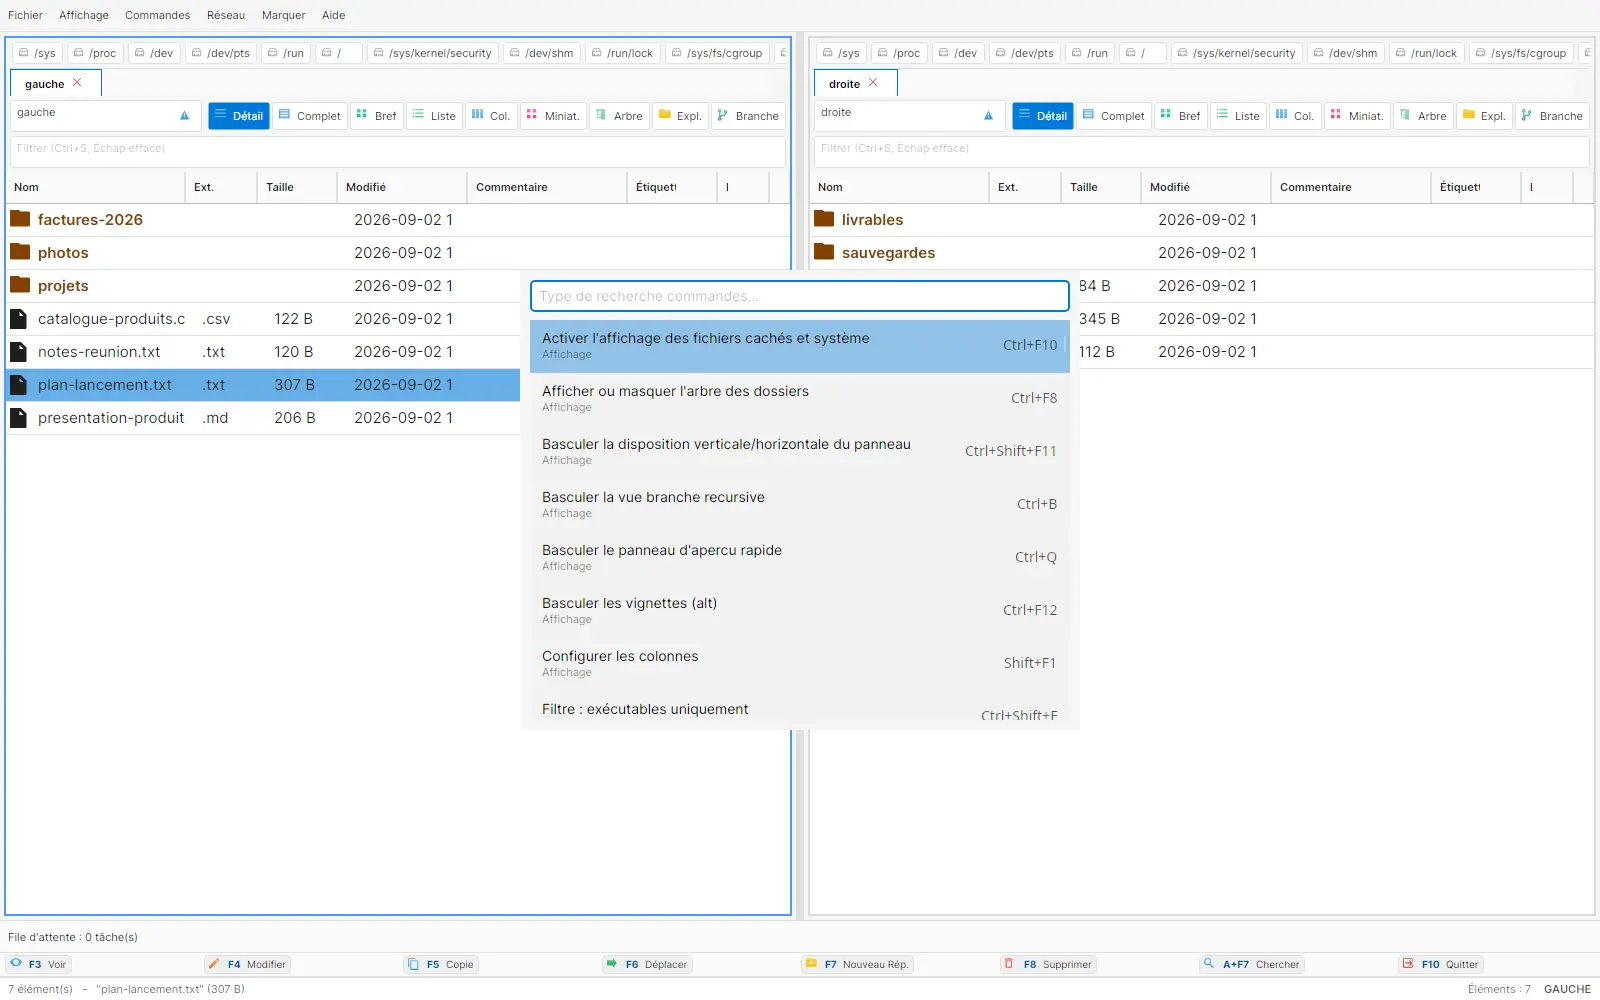This screenshot has height=1000, width=1600.
Task: Switch left panel to Arbre view
Action: pos(619,116)
